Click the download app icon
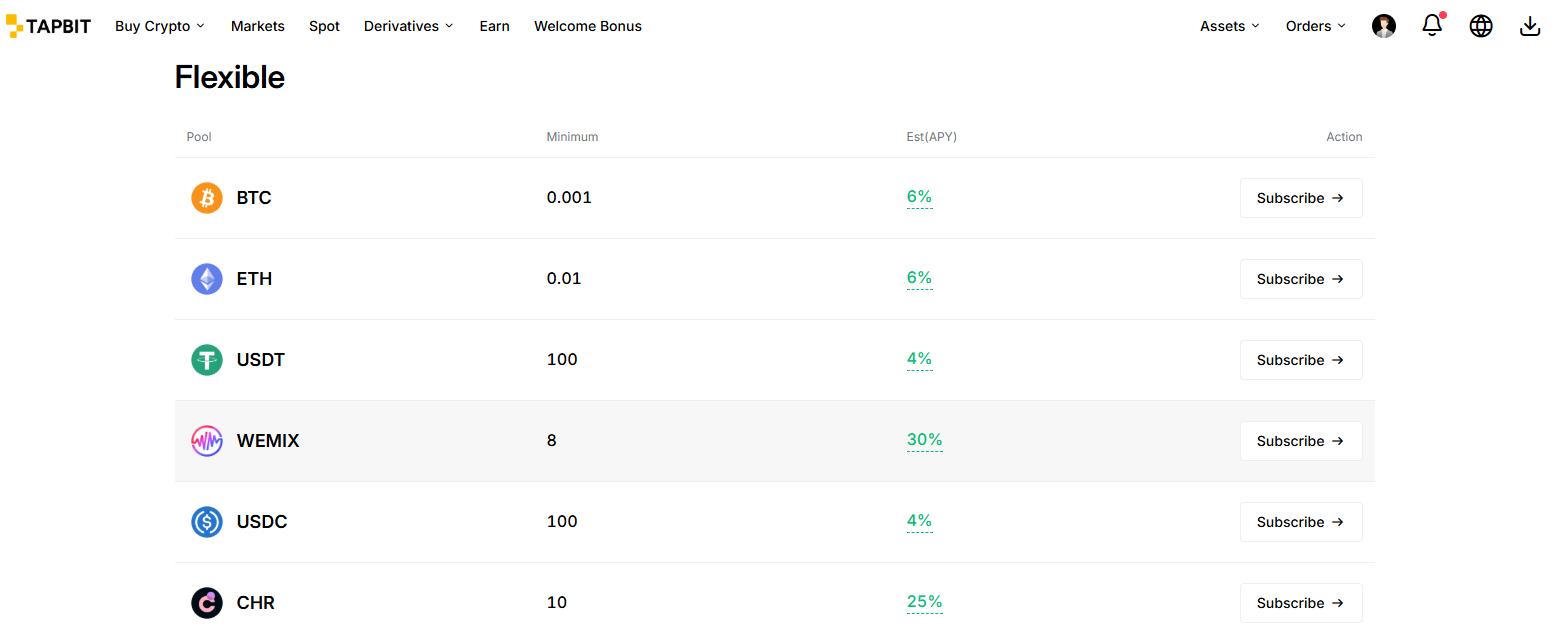This screenshot has width=1564, height=640. 1530,26
